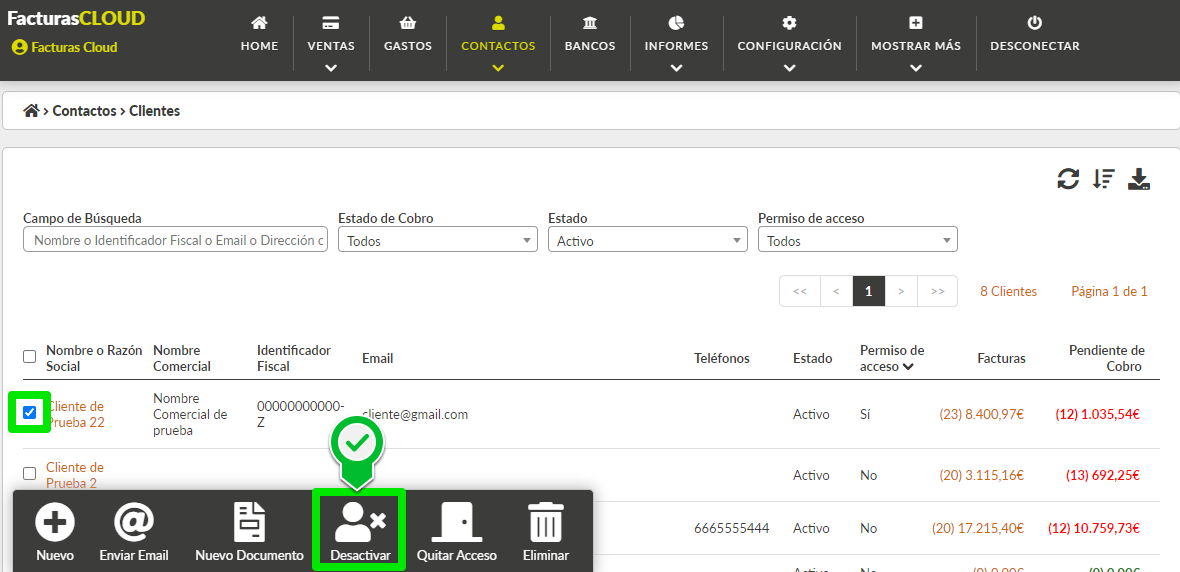Click the pie chart icon above INFORMES

pos(676,23)
